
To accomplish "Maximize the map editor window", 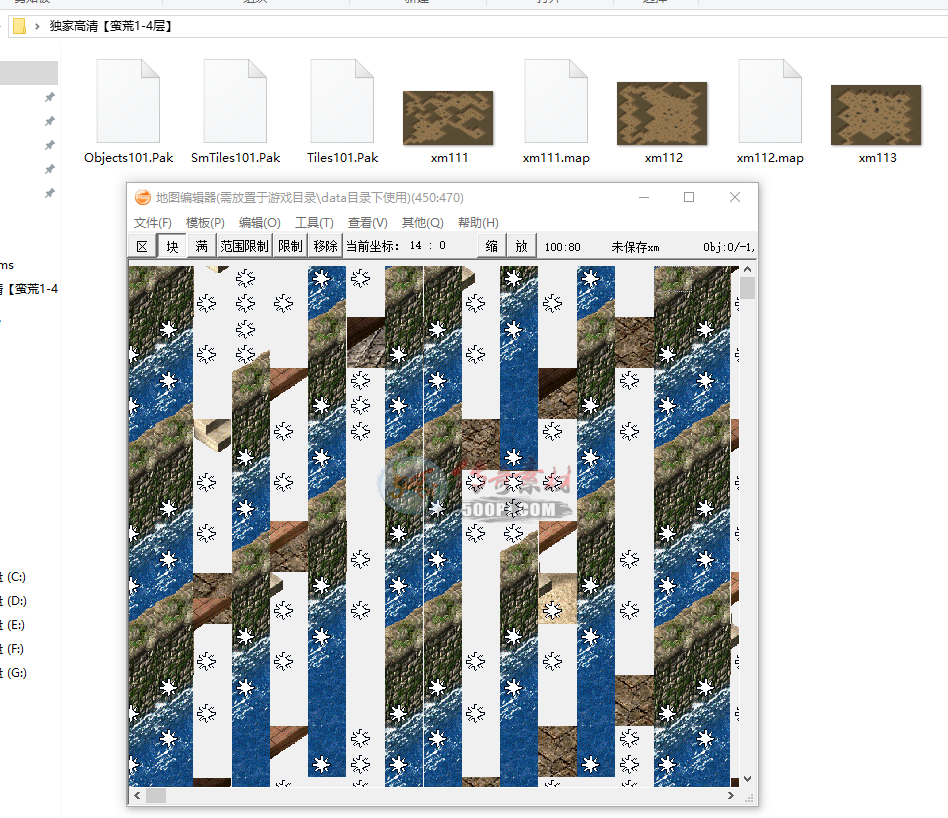I will [x=689, y=197].
